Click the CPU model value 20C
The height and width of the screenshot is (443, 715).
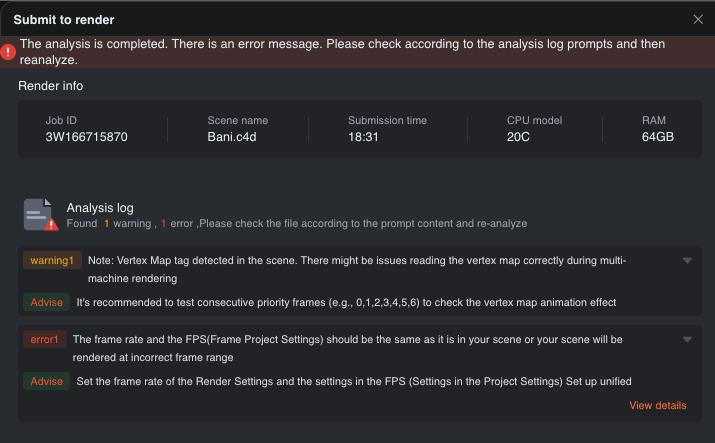pyautogui.click(x=520, y=137)
